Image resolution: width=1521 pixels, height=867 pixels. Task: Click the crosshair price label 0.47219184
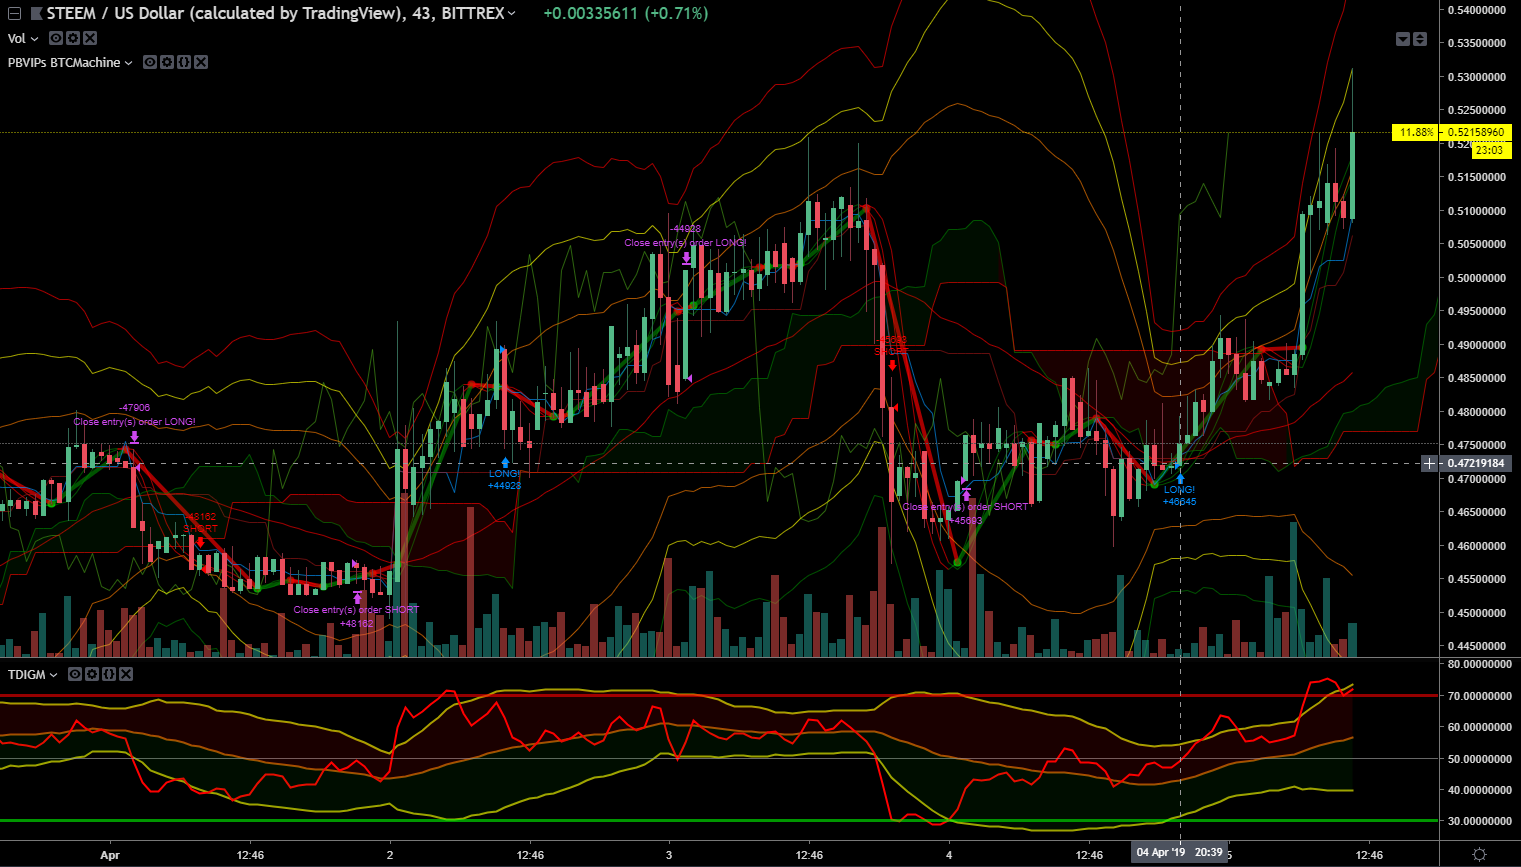(x=1476, y=464)
